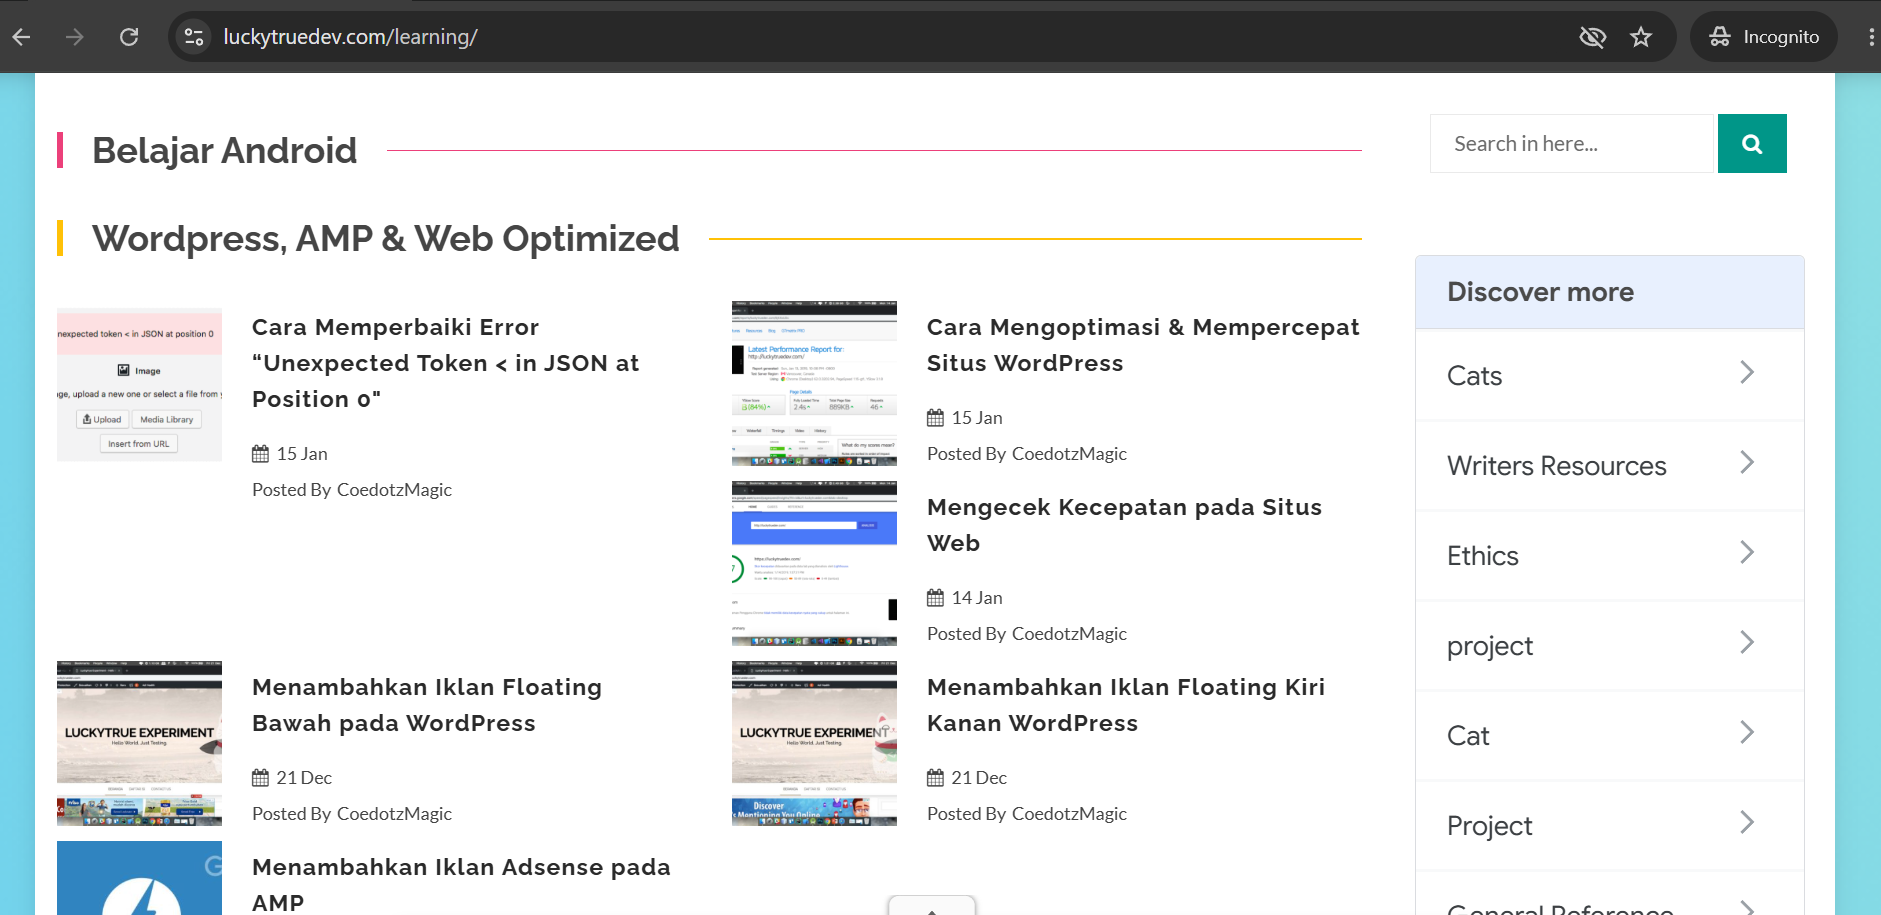1881x915 pixels.
Task: Open the Incognito profile indicator
Action: (1764, 37)
